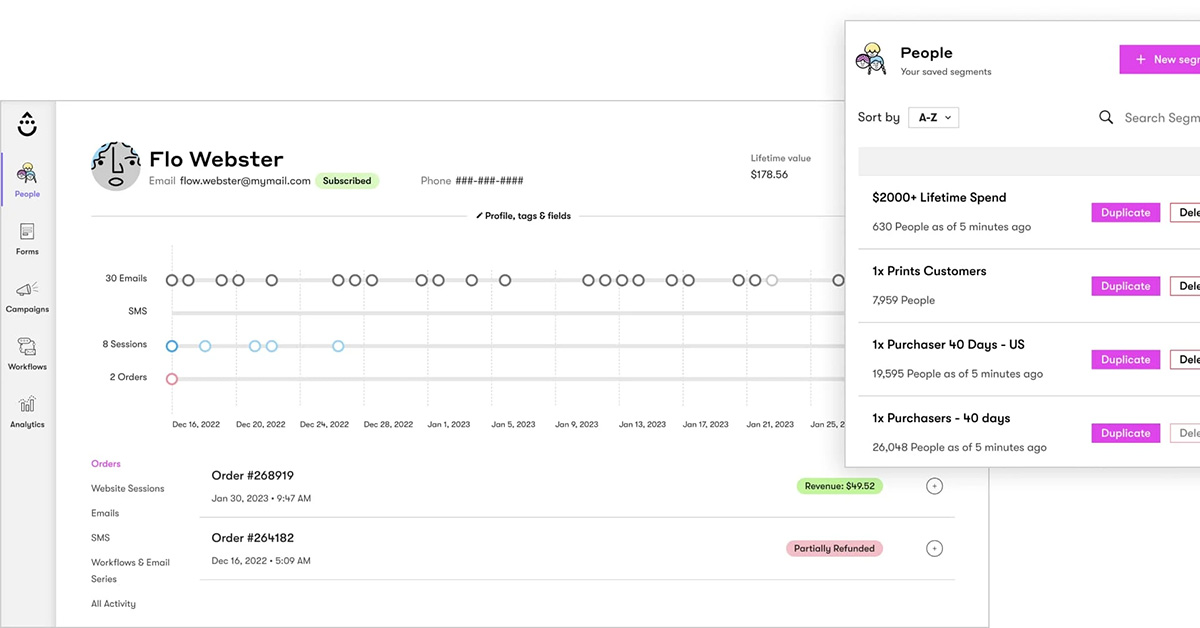Edit Profile, tags & fields

523,216
